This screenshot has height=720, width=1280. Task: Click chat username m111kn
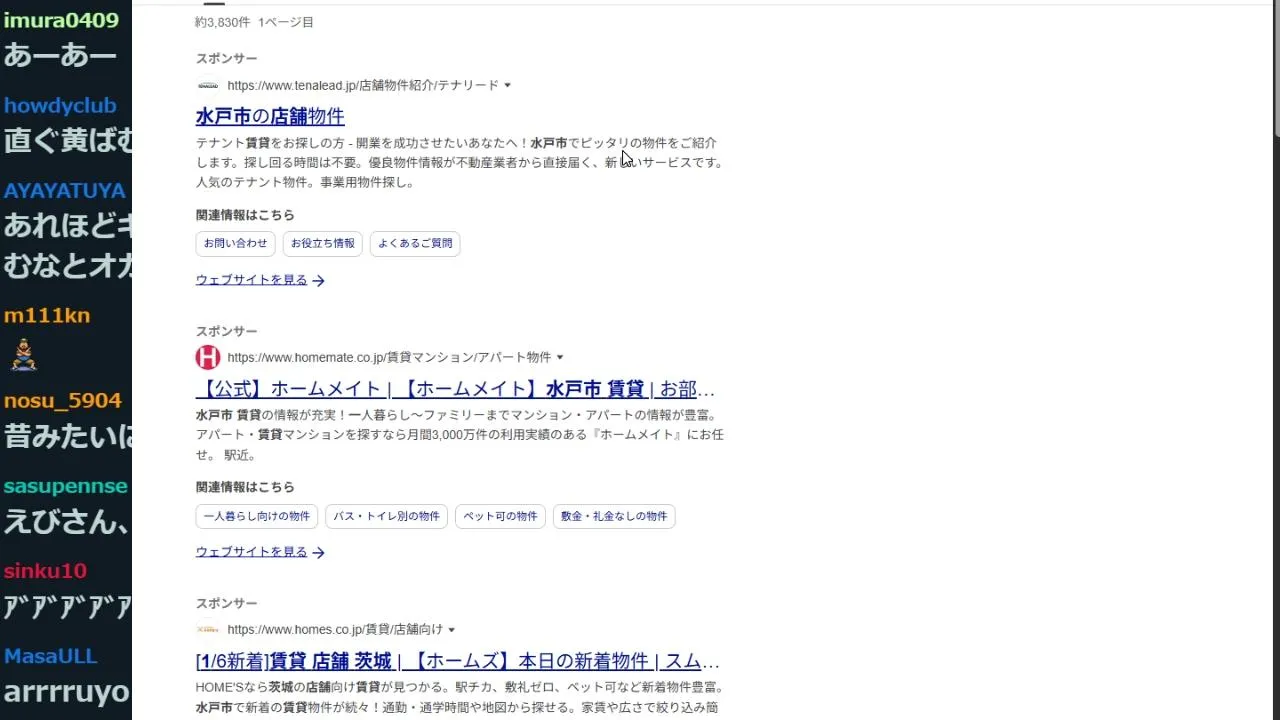pyautogui.click(x=47, y=315)
